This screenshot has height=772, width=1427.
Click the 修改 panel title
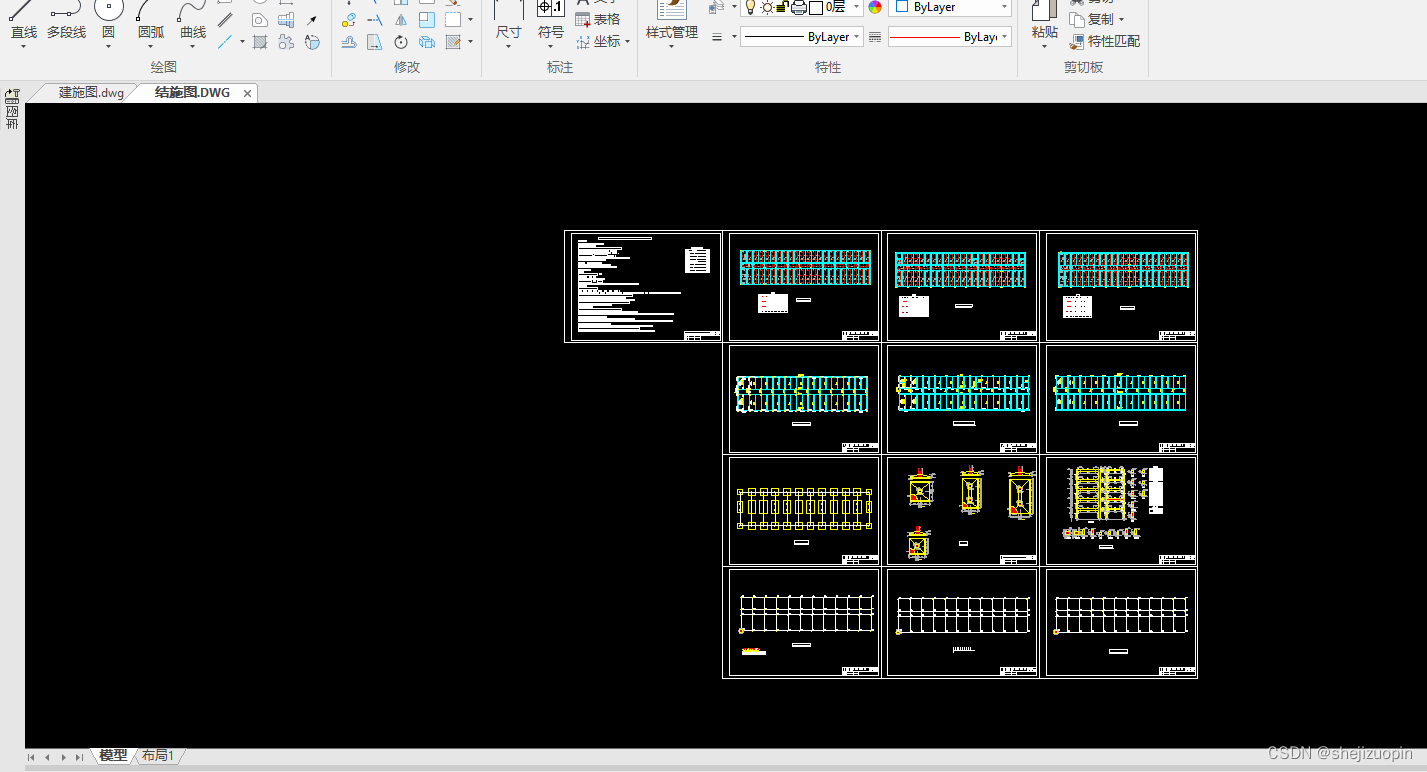(x=407, y=67)
